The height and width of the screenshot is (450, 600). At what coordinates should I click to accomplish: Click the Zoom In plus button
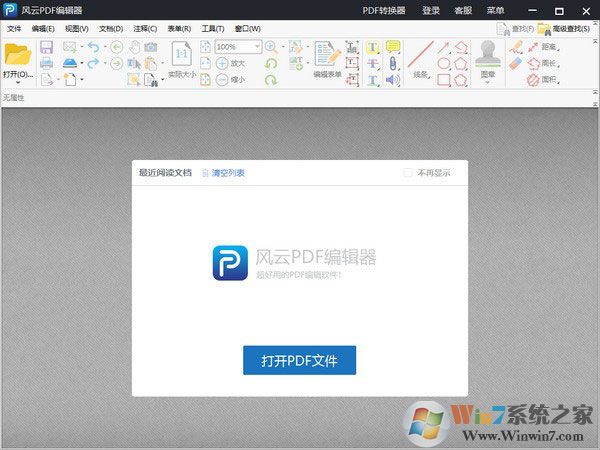(x=222, y=63)
